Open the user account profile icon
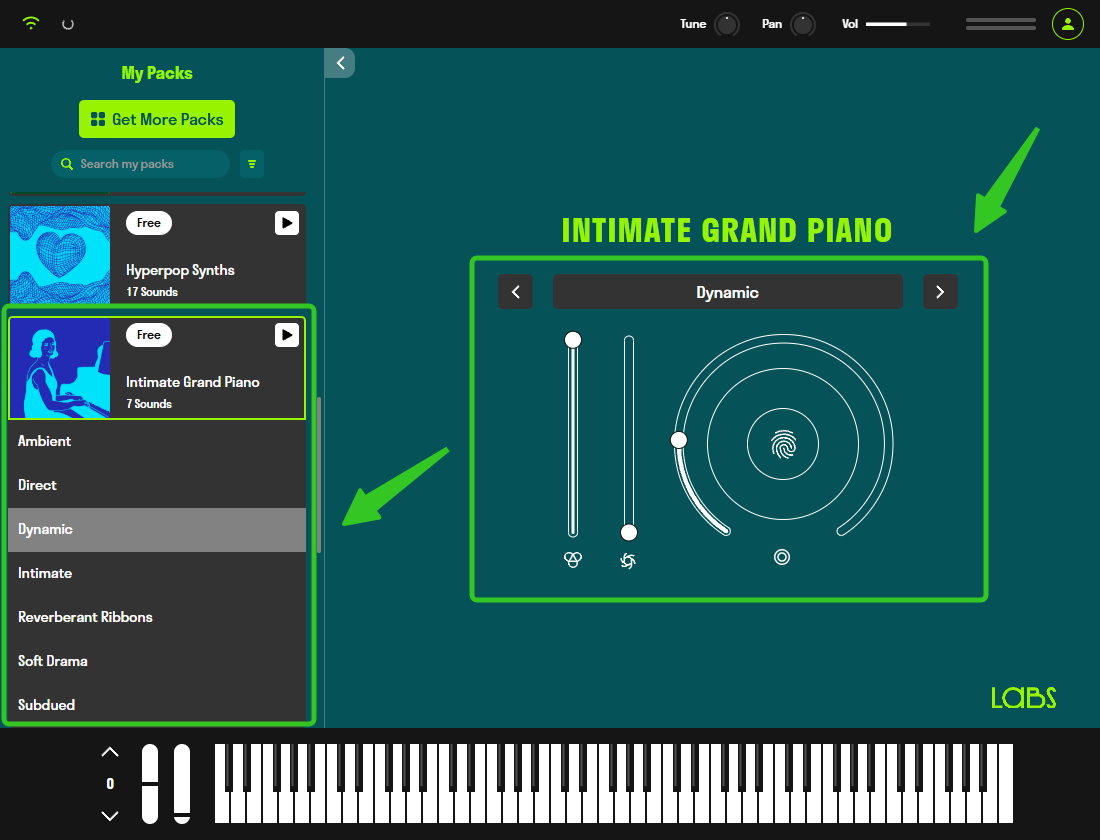Screen dimensions: 1100x840 click(1067, 24)
